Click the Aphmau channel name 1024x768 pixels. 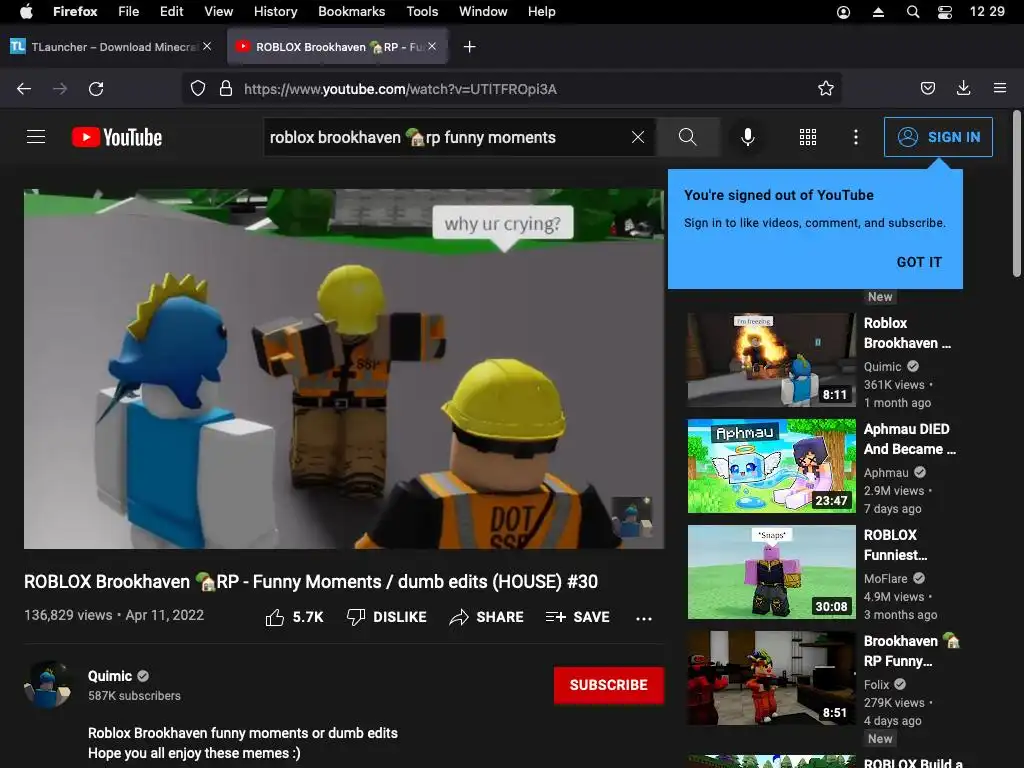(886, 473)
